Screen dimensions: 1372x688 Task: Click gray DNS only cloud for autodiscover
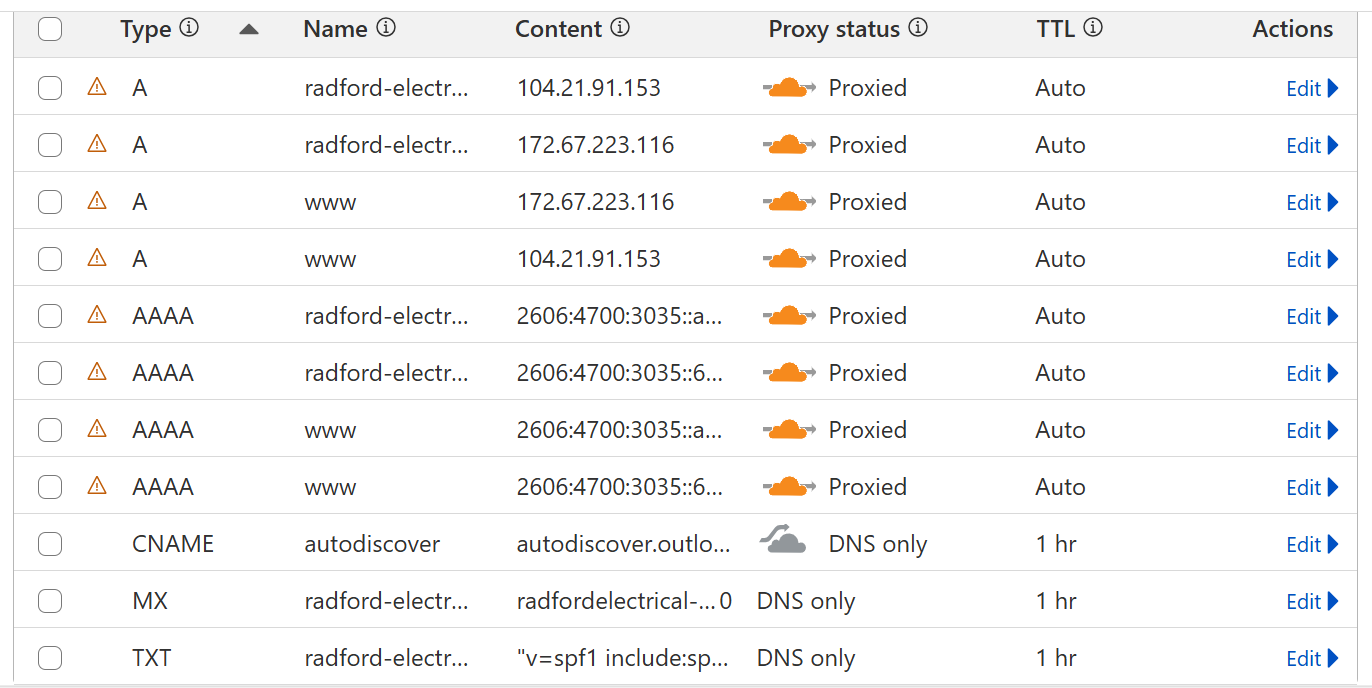coord(783,541)
